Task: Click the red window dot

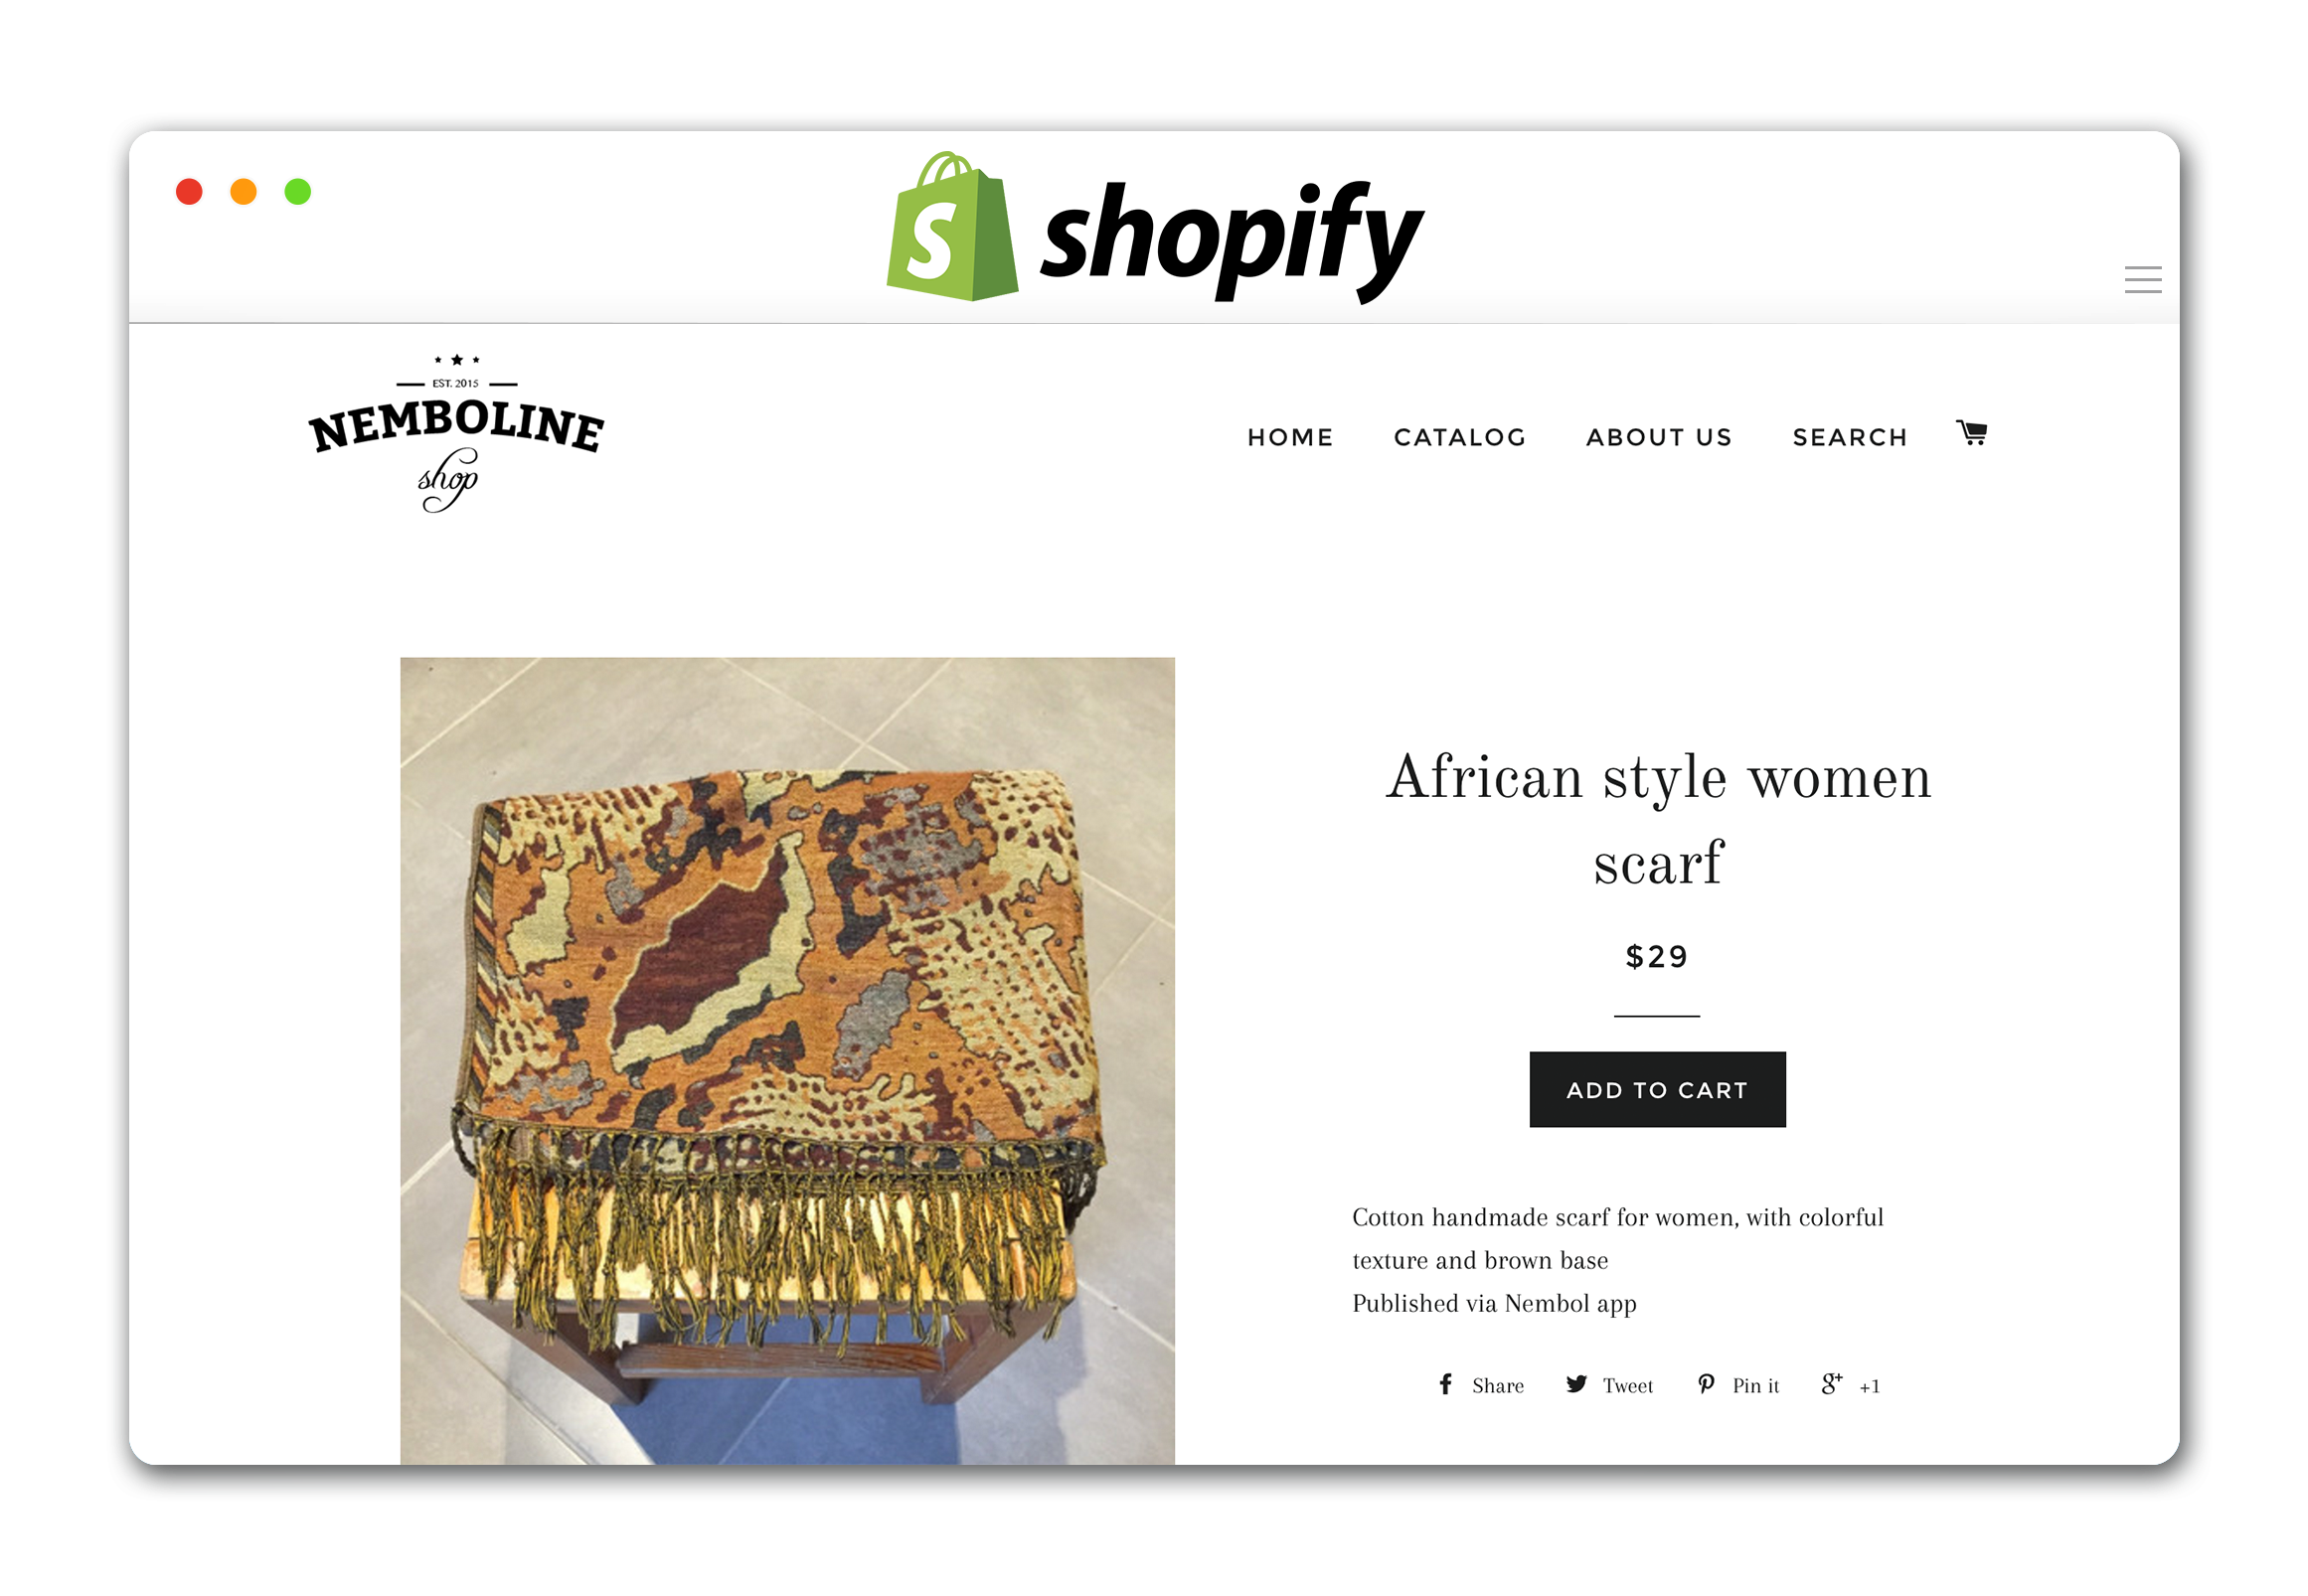Action: 189,191
